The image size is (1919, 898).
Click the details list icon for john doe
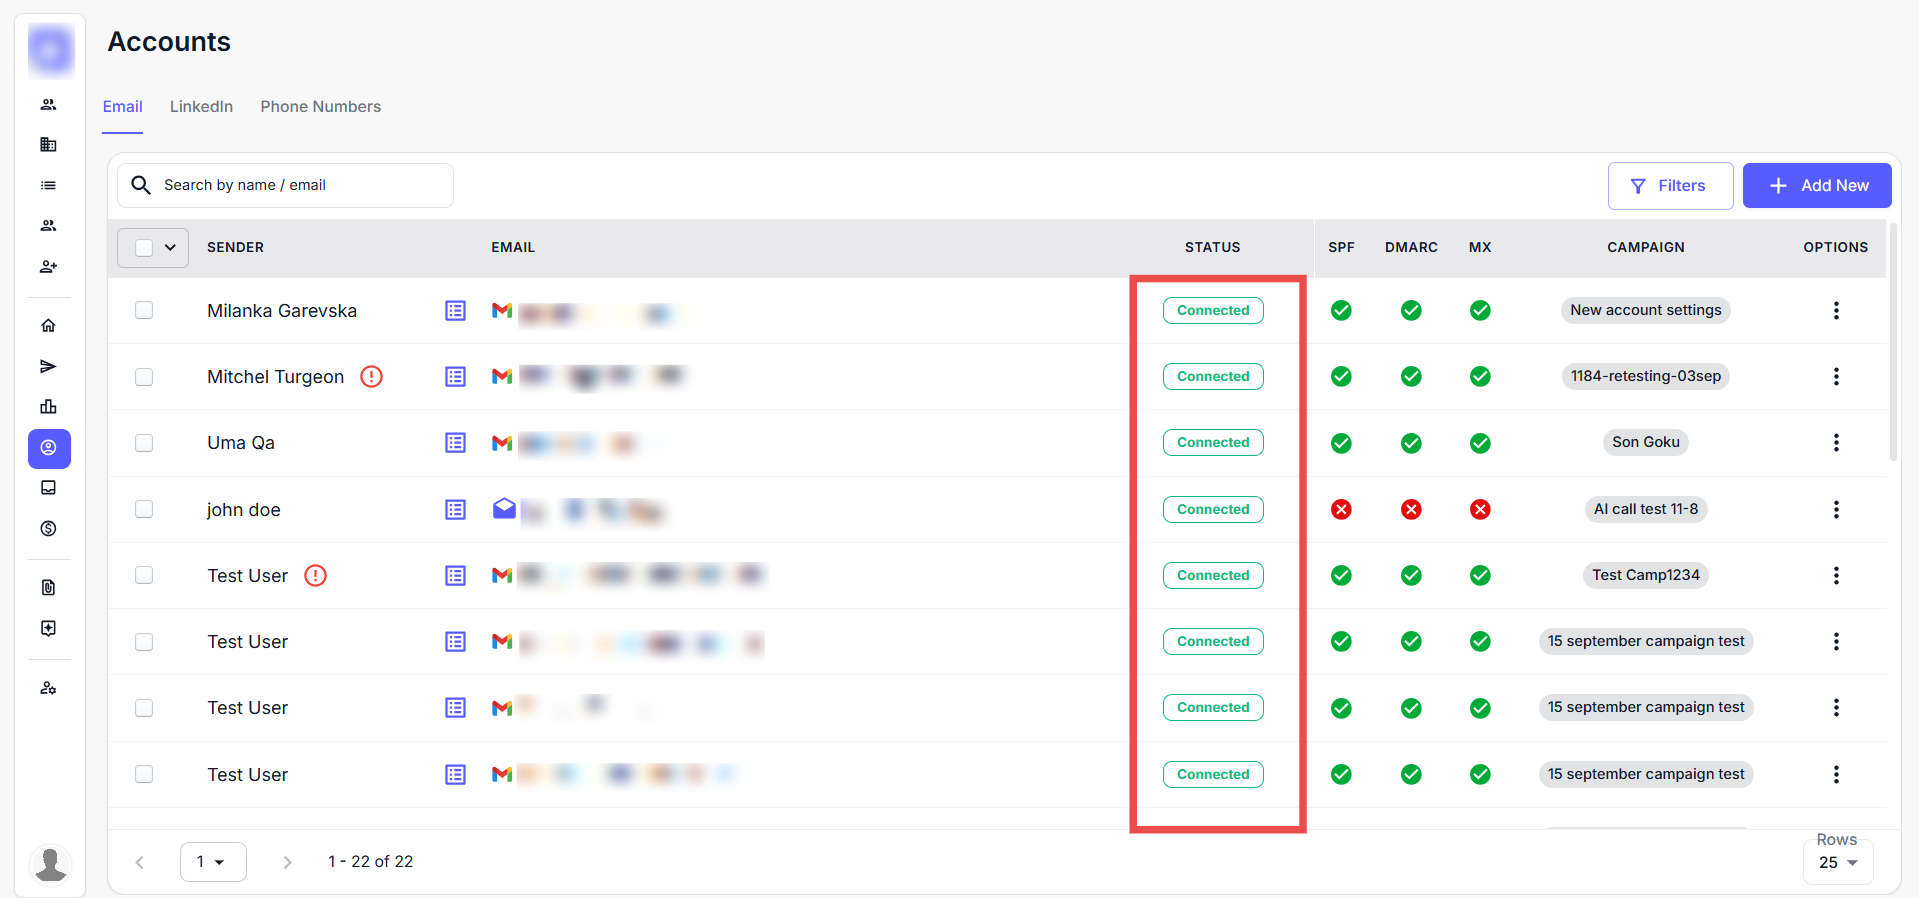click(x=455, y=510)
